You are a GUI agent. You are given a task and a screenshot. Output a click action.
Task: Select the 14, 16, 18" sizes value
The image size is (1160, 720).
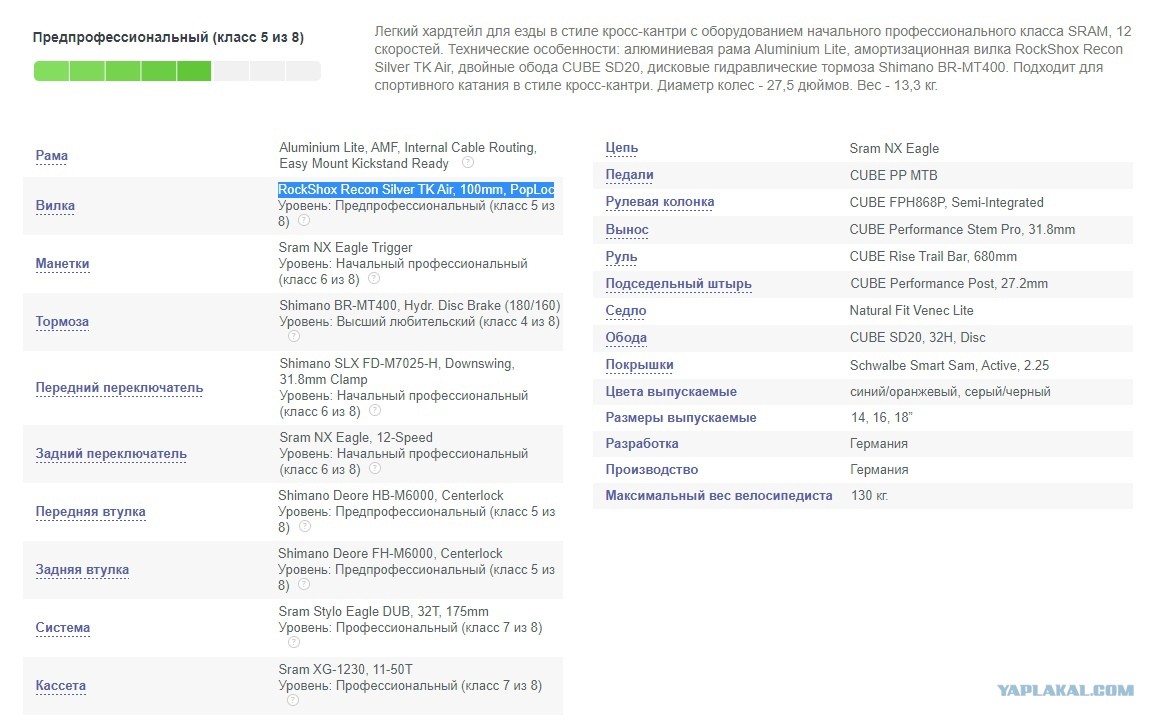(x=881, y=417)
